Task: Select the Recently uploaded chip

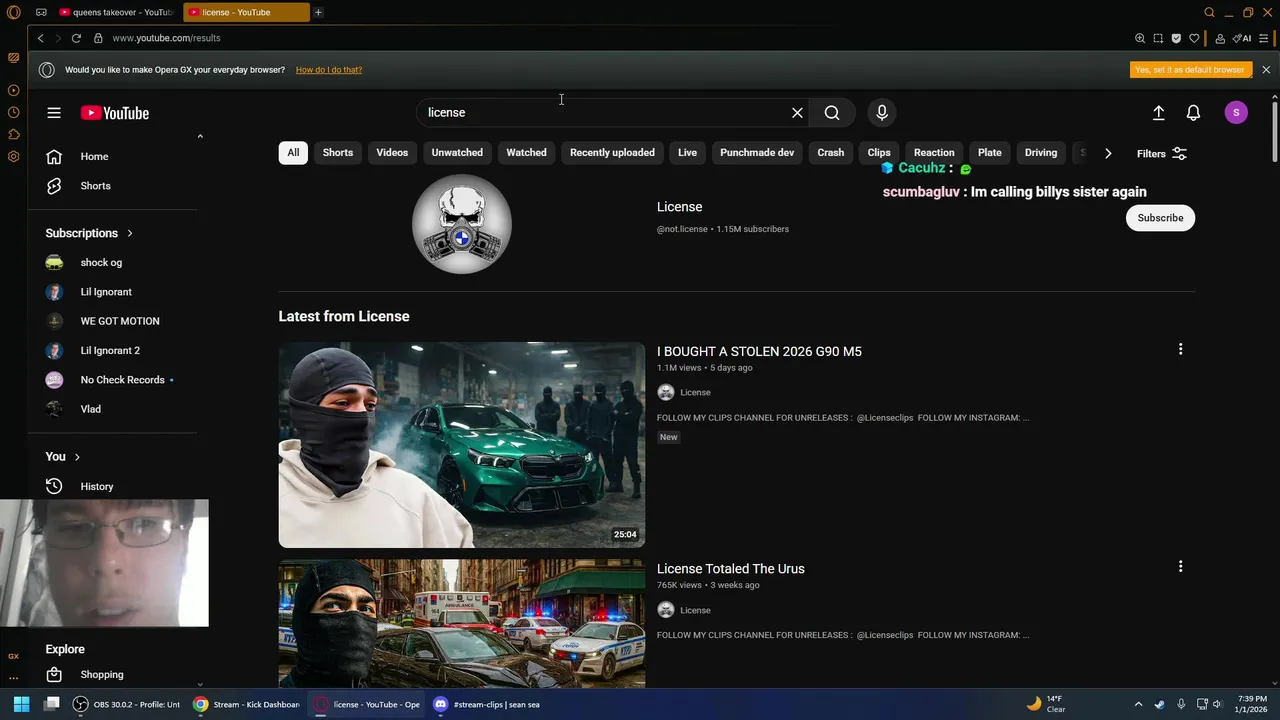Action: click(612, 153)
